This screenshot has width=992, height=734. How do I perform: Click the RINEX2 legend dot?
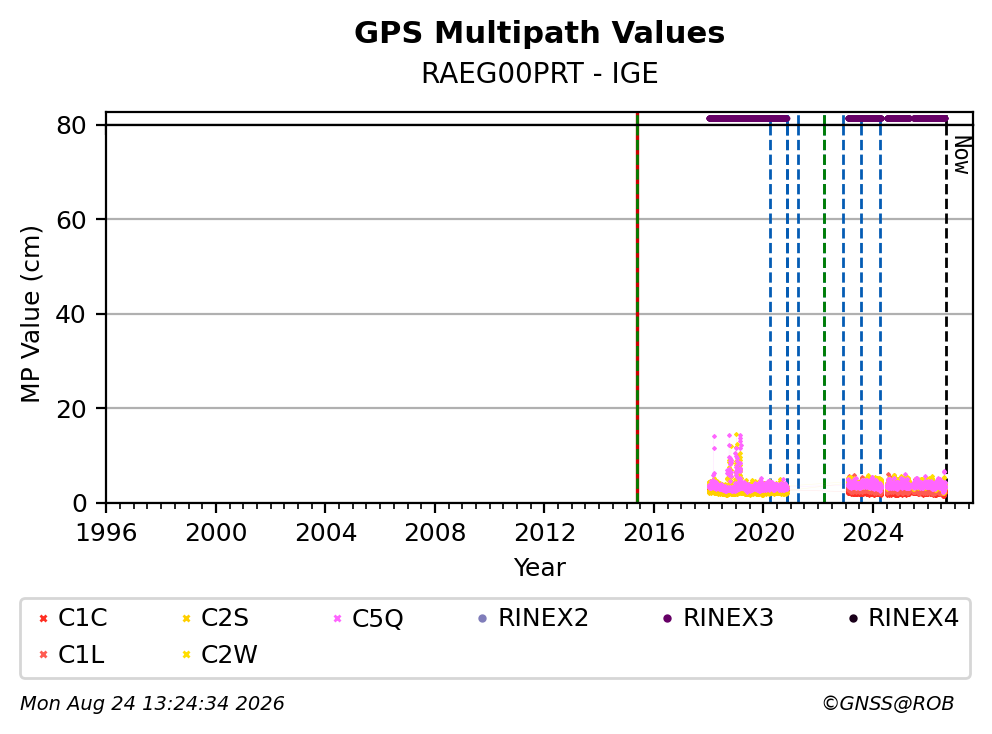click(483, 618)
